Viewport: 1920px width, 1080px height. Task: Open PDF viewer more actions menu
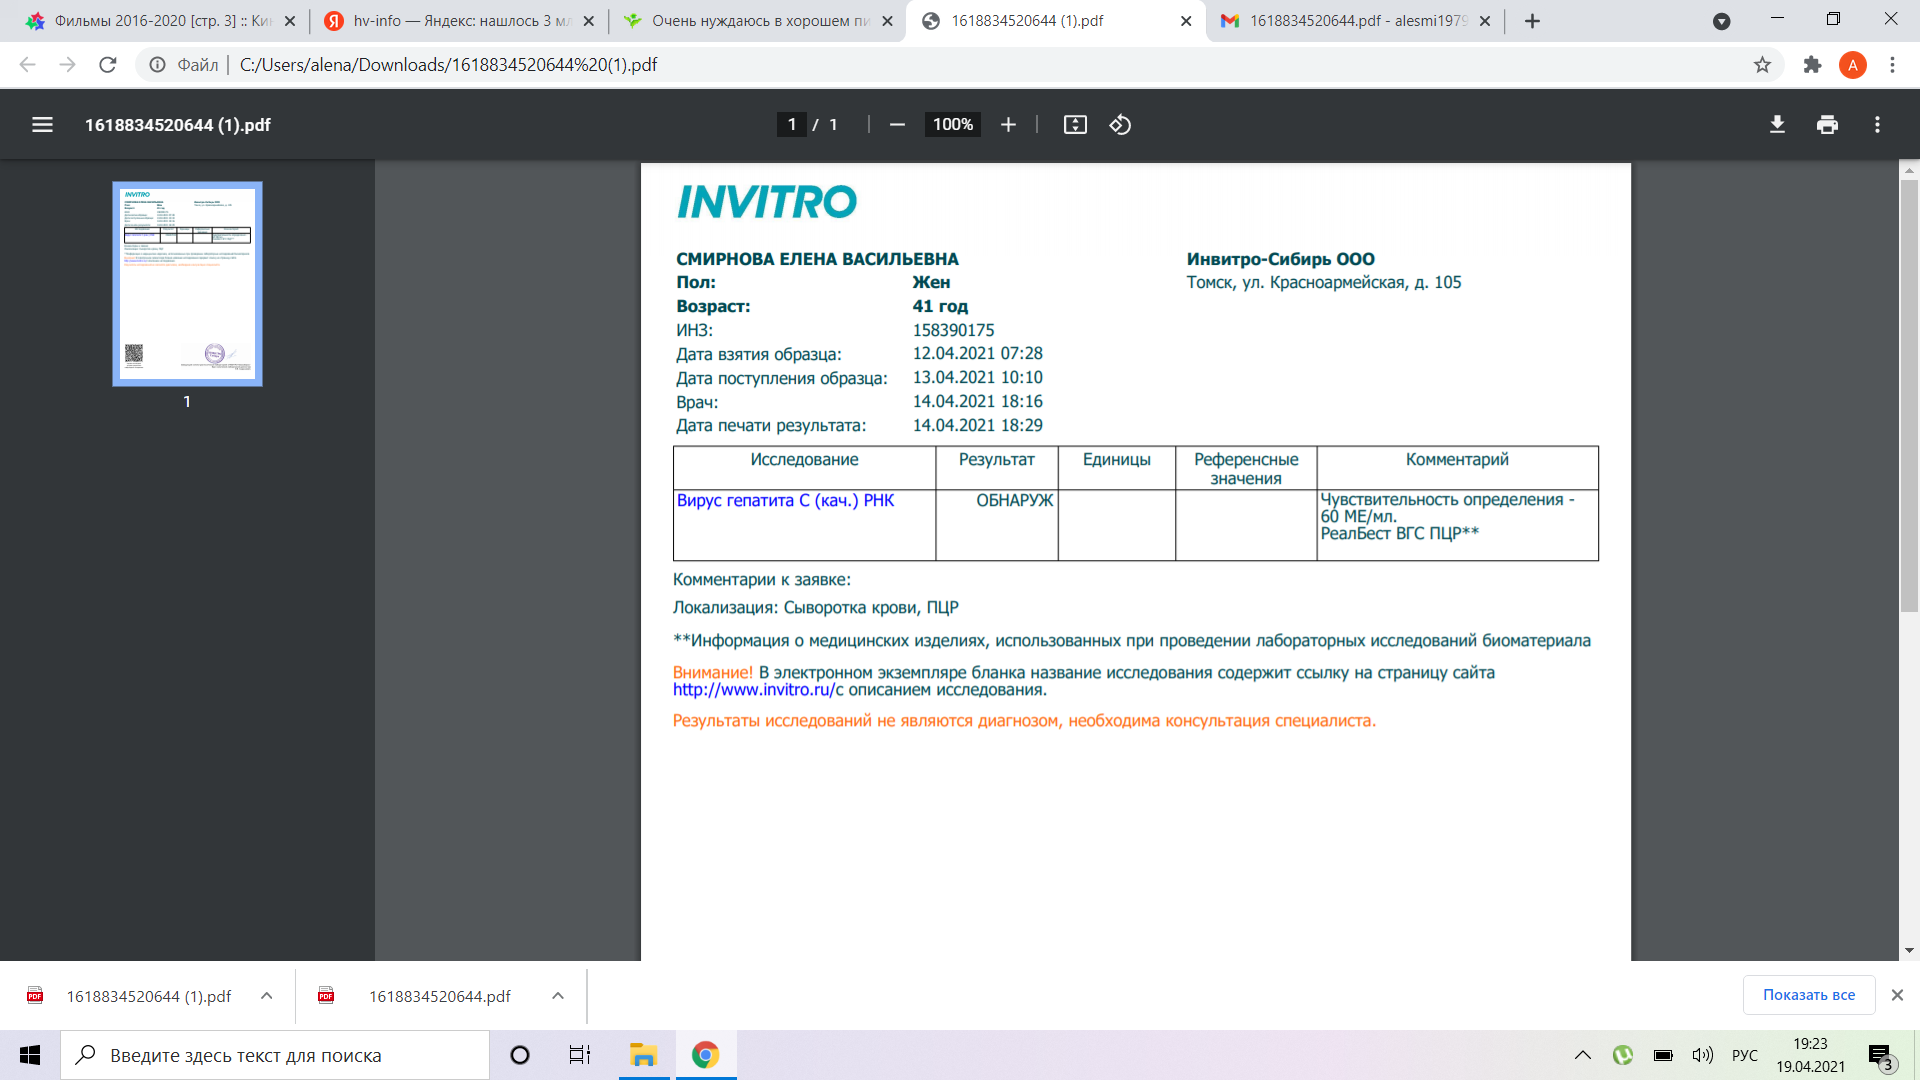[x=1877, y=125]
